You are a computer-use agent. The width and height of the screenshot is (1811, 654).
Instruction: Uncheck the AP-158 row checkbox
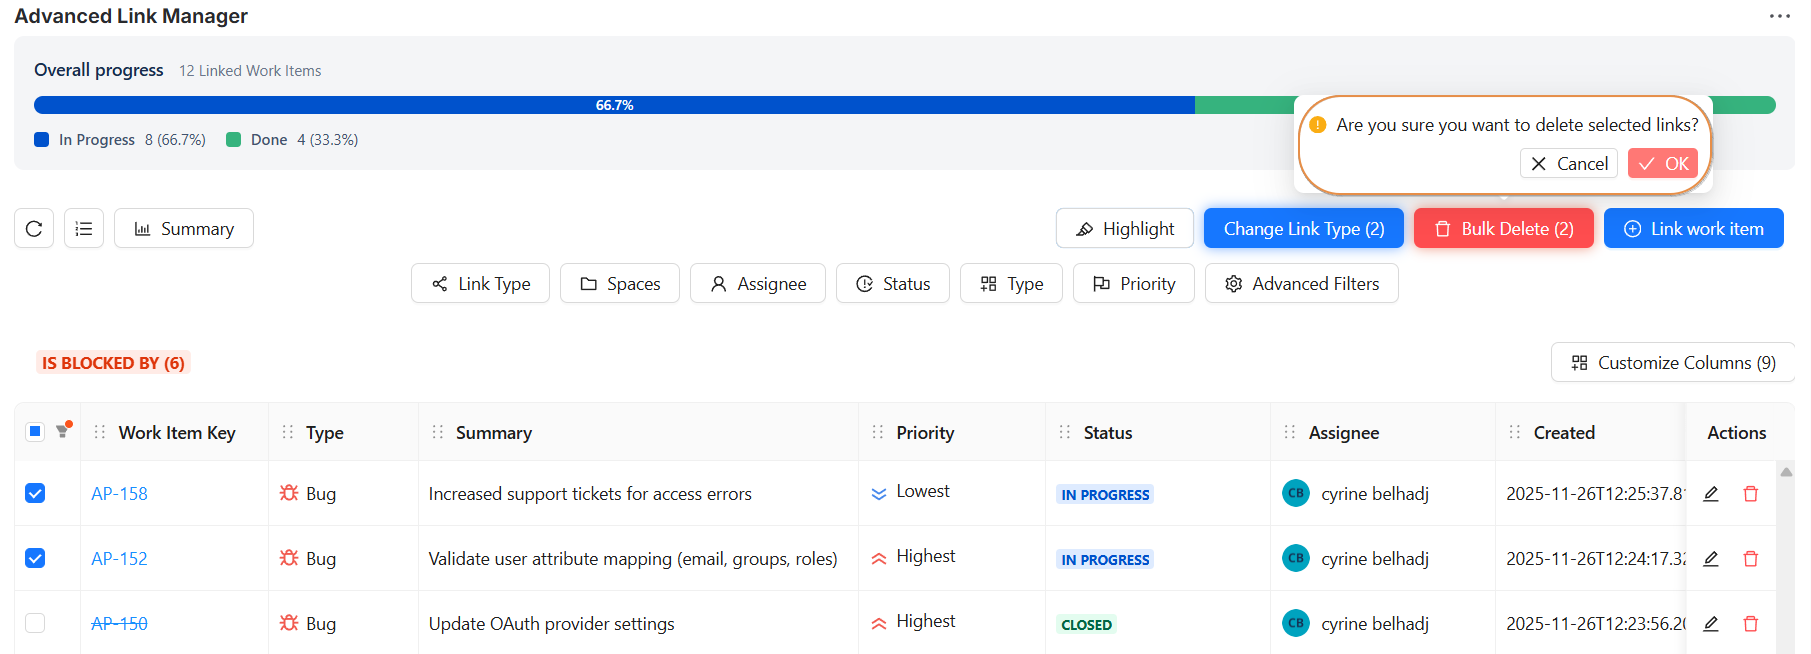coord(35,493)
